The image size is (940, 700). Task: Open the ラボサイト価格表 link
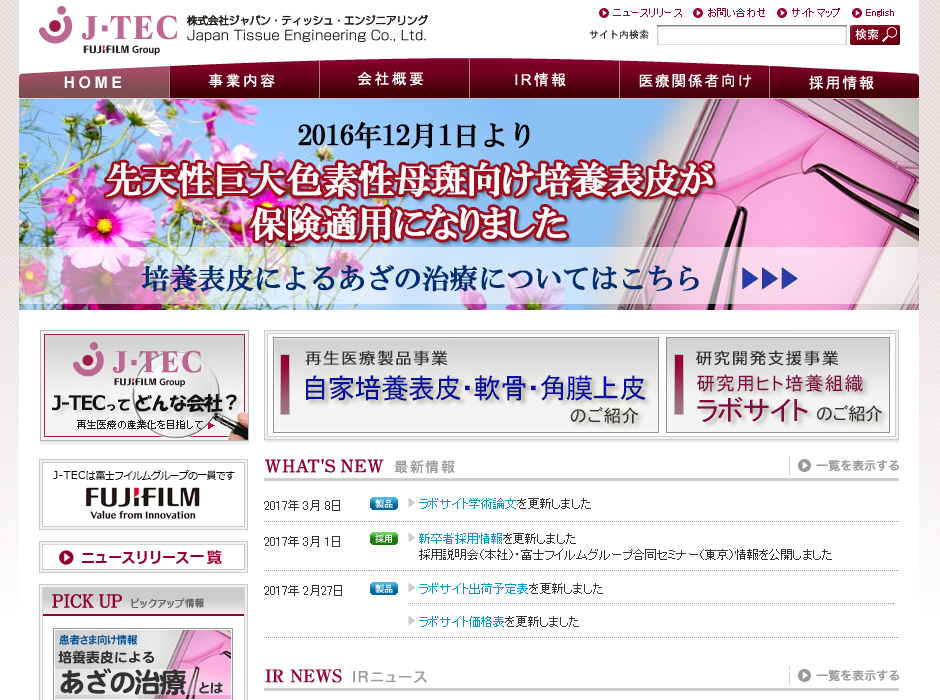click(461, 621)
